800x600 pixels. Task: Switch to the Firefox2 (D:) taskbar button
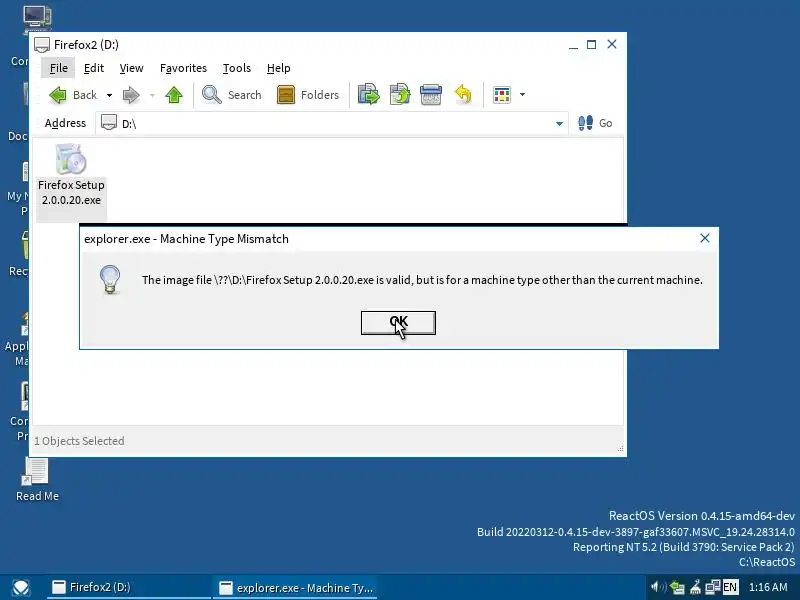tap(129, 588)
